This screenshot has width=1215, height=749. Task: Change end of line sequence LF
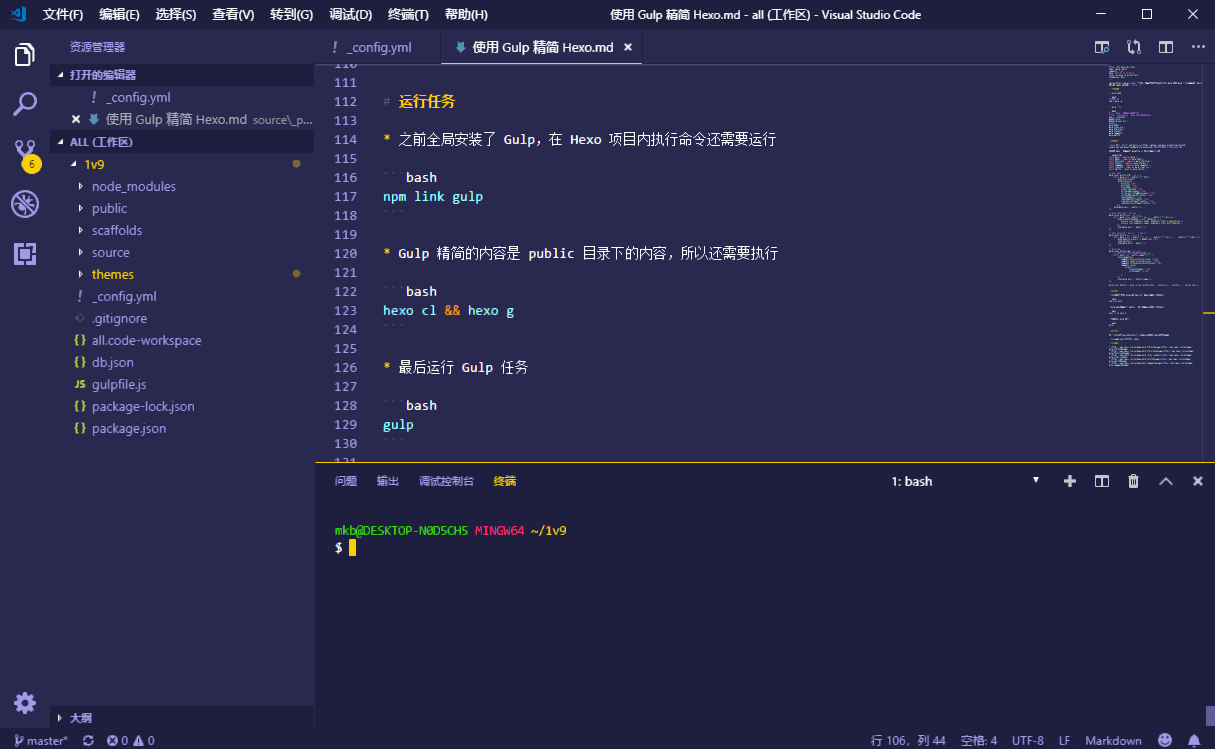point(1065,741)
